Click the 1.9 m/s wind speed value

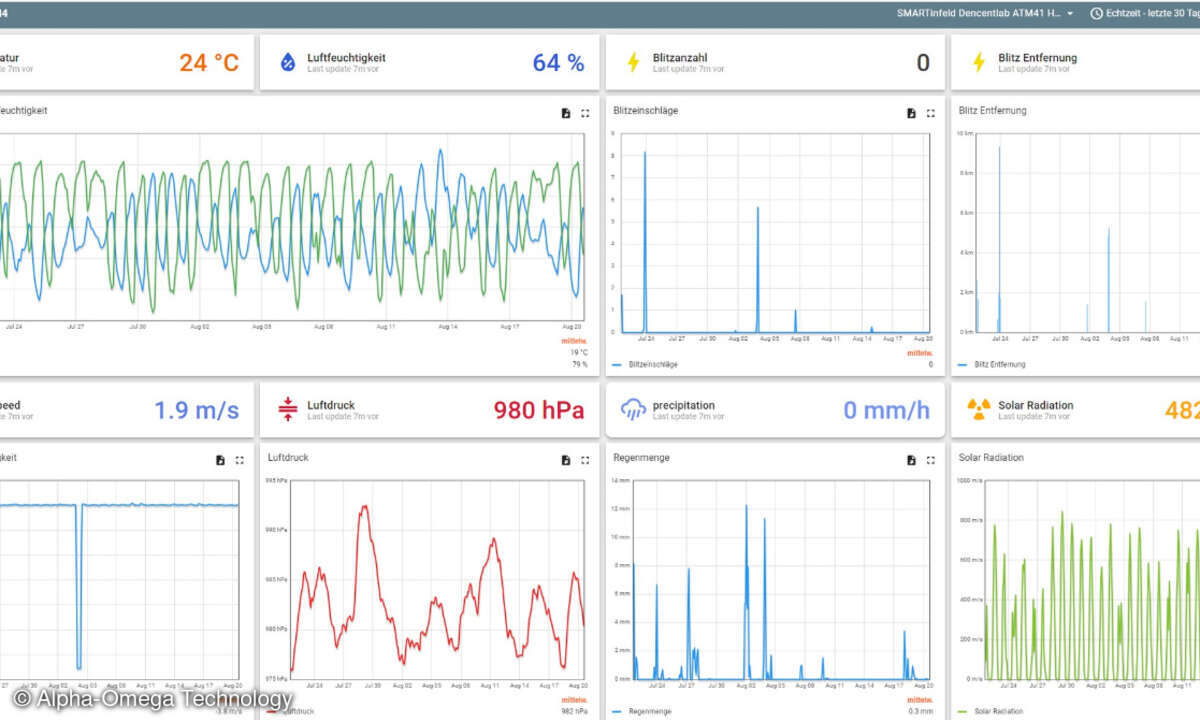click(197, 410)
